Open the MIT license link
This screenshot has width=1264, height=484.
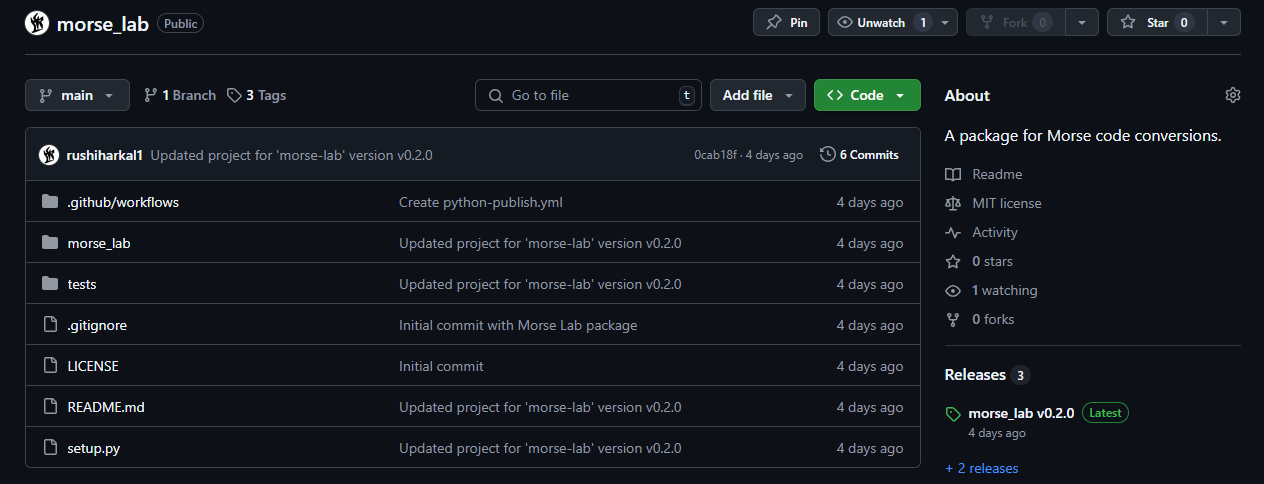(x=1007, y=203)
